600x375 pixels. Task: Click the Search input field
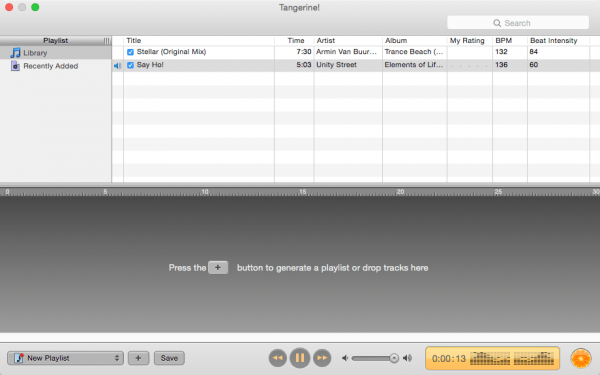[x=518, y=23]
